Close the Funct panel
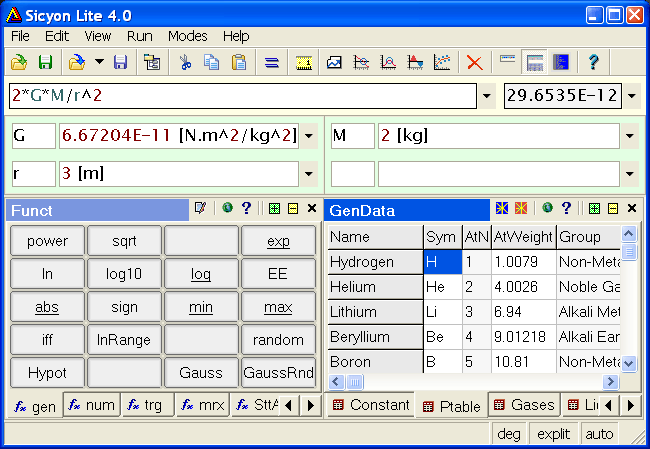Screen dimensions: 650x449 tap(312, 208)
